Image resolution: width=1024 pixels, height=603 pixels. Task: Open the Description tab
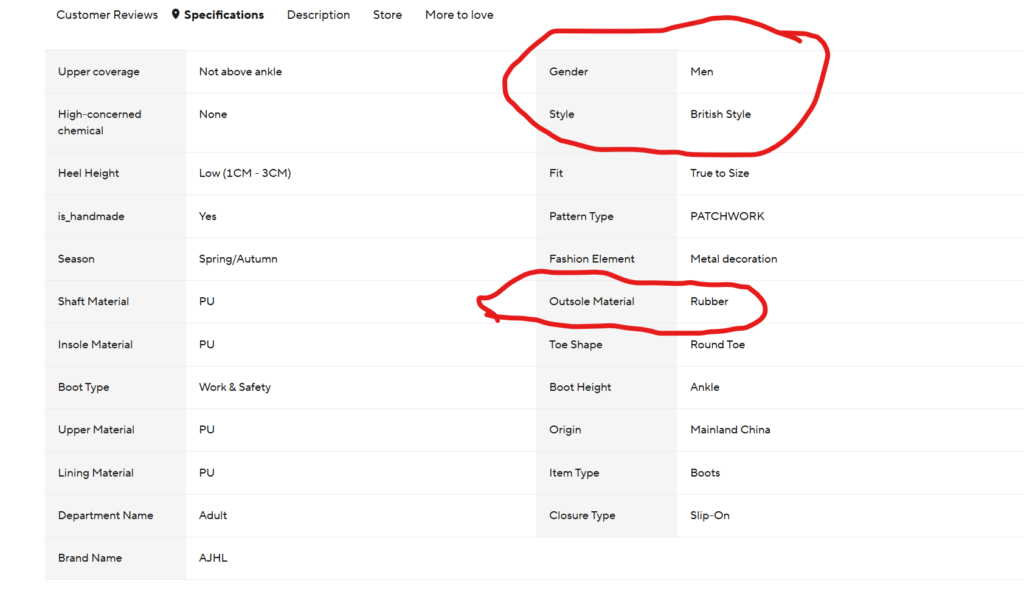(x=318, y=15)
